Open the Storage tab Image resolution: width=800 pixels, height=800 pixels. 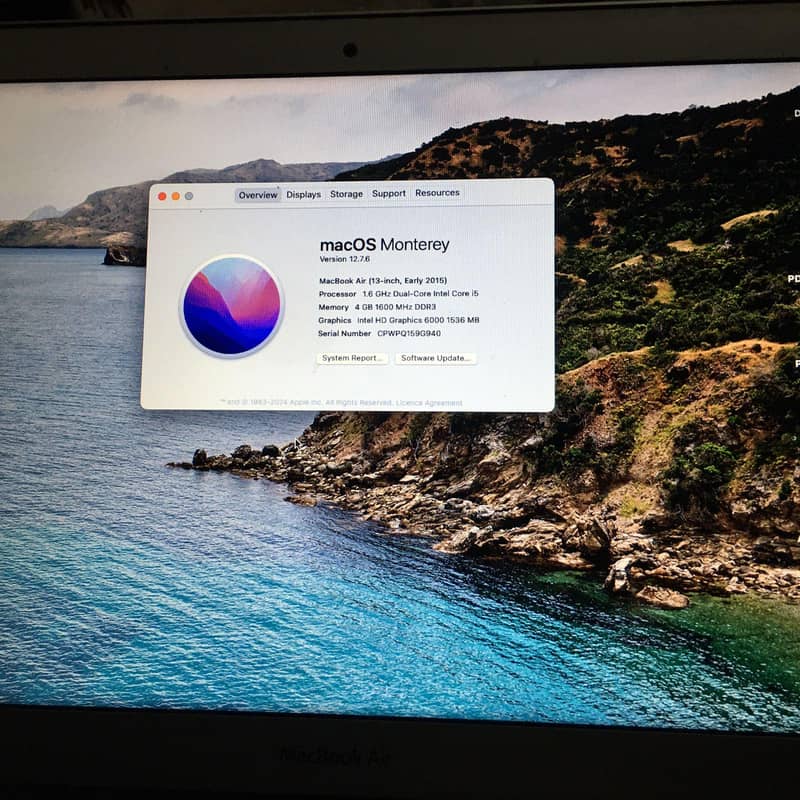coord(346,194)
